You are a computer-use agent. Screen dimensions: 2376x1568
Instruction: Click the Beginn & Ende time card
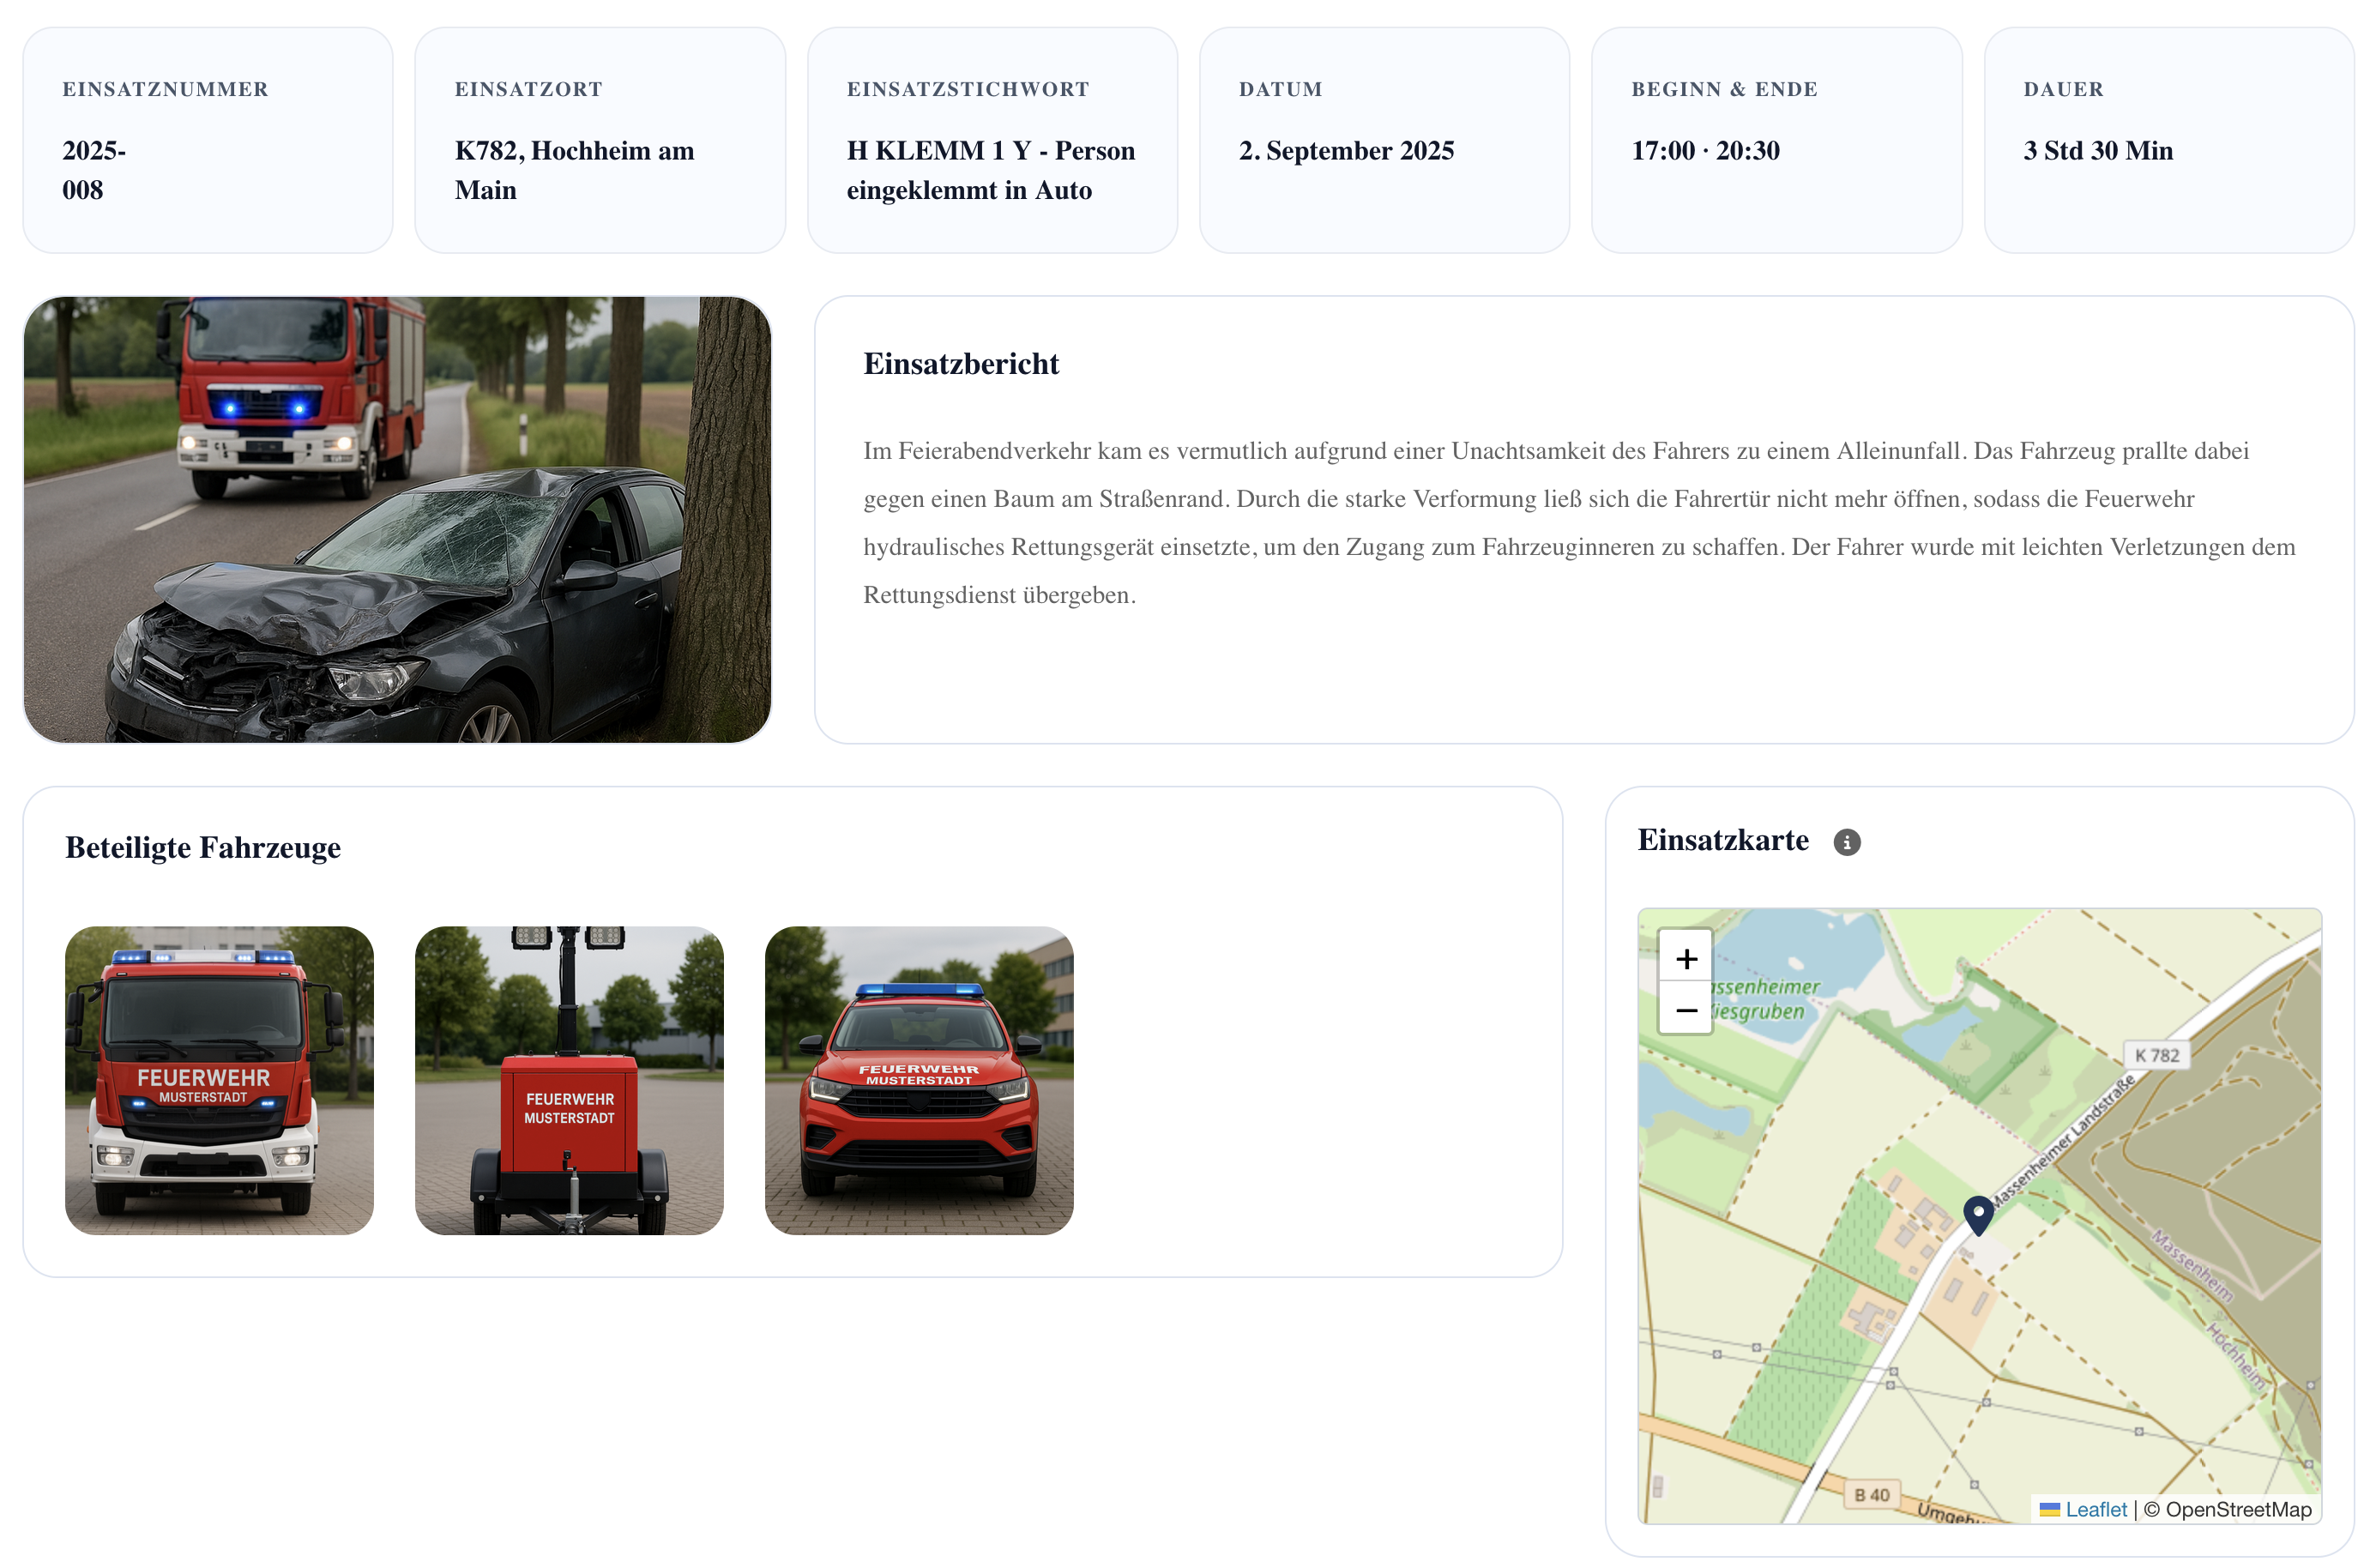1776,140
